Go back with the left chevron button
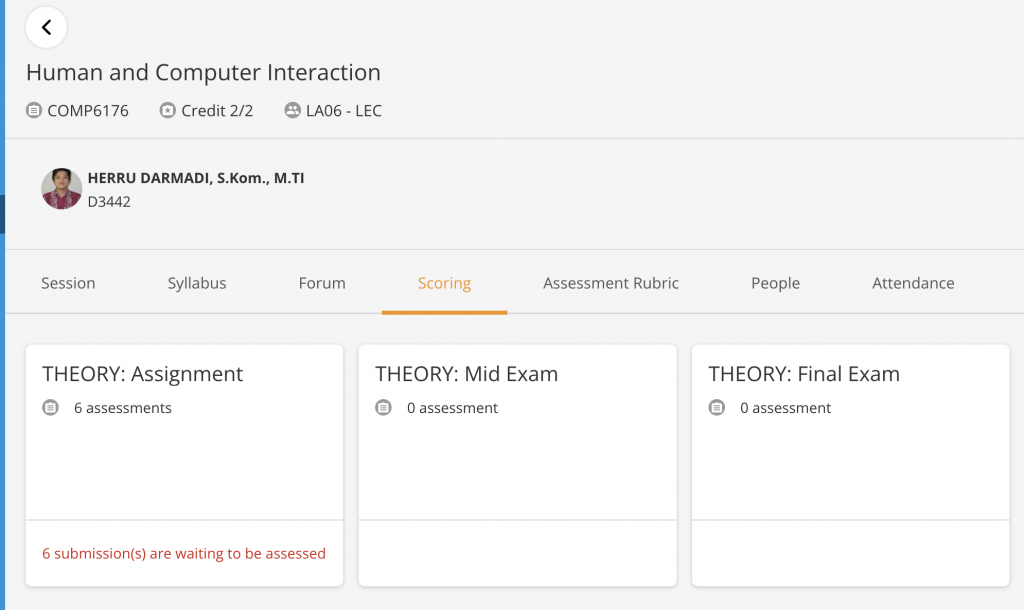1024x610 pixels. click(x=46, y=27)
